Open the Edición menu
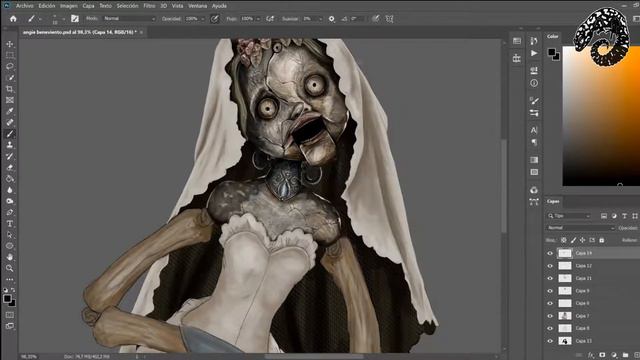The width and height of the screenshot is (640, 360). click(47, 6)
